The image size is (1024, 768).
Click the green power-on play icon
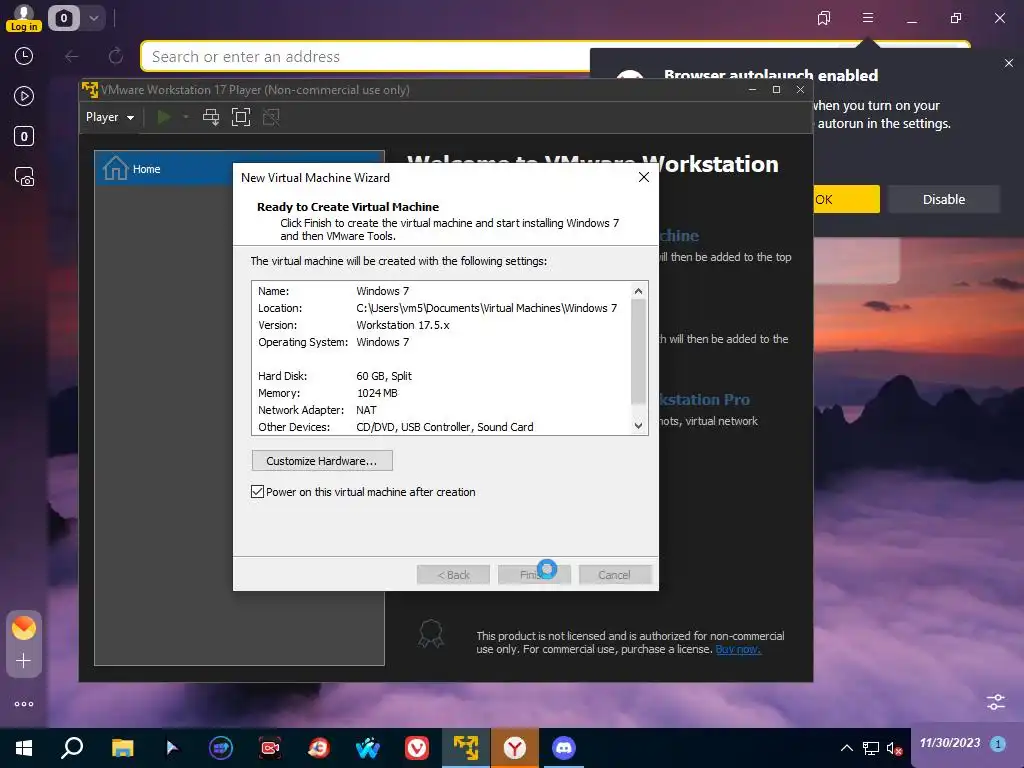pyautogui.click(x=164, y=118)
